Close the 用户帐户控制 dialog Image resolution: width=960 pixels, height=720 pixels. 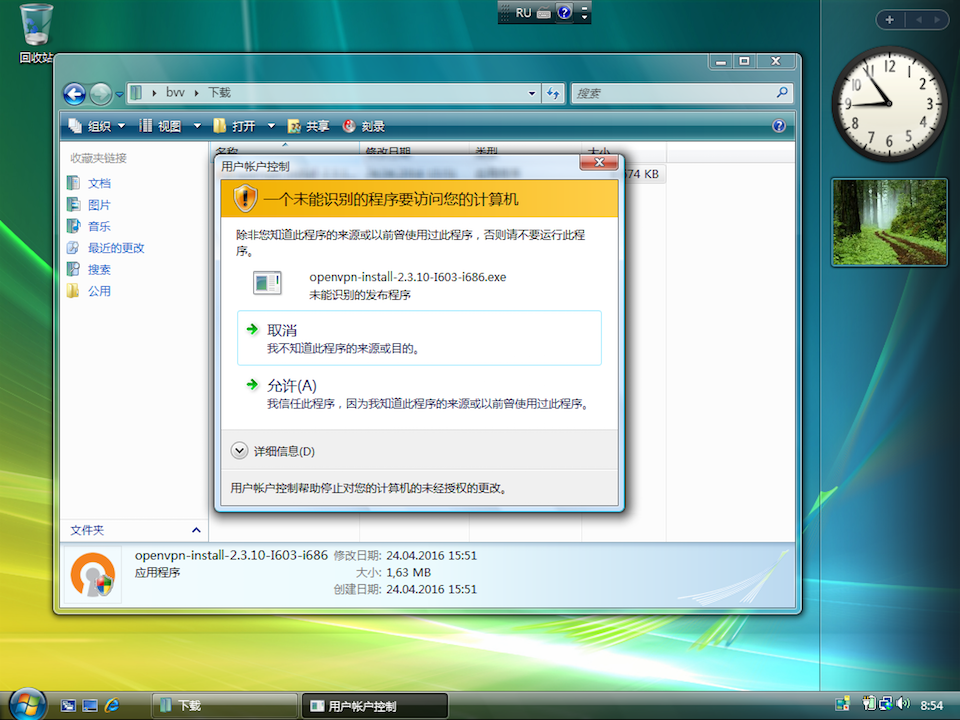coord(598,162)
